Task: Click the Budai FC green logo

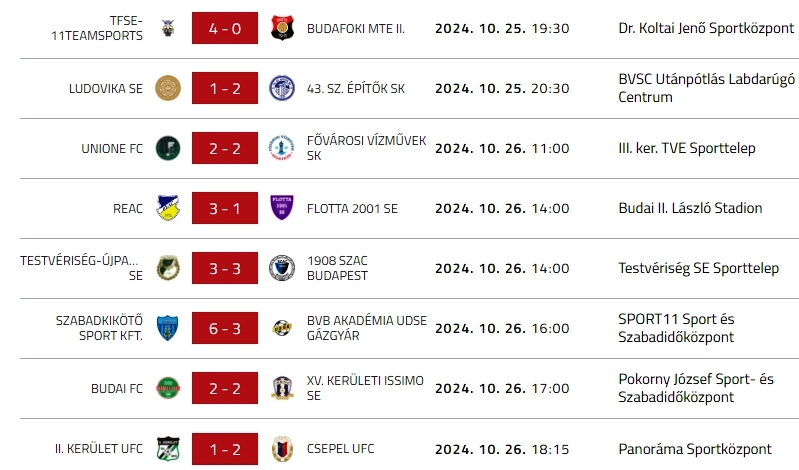Action: (x=167, y=388)
